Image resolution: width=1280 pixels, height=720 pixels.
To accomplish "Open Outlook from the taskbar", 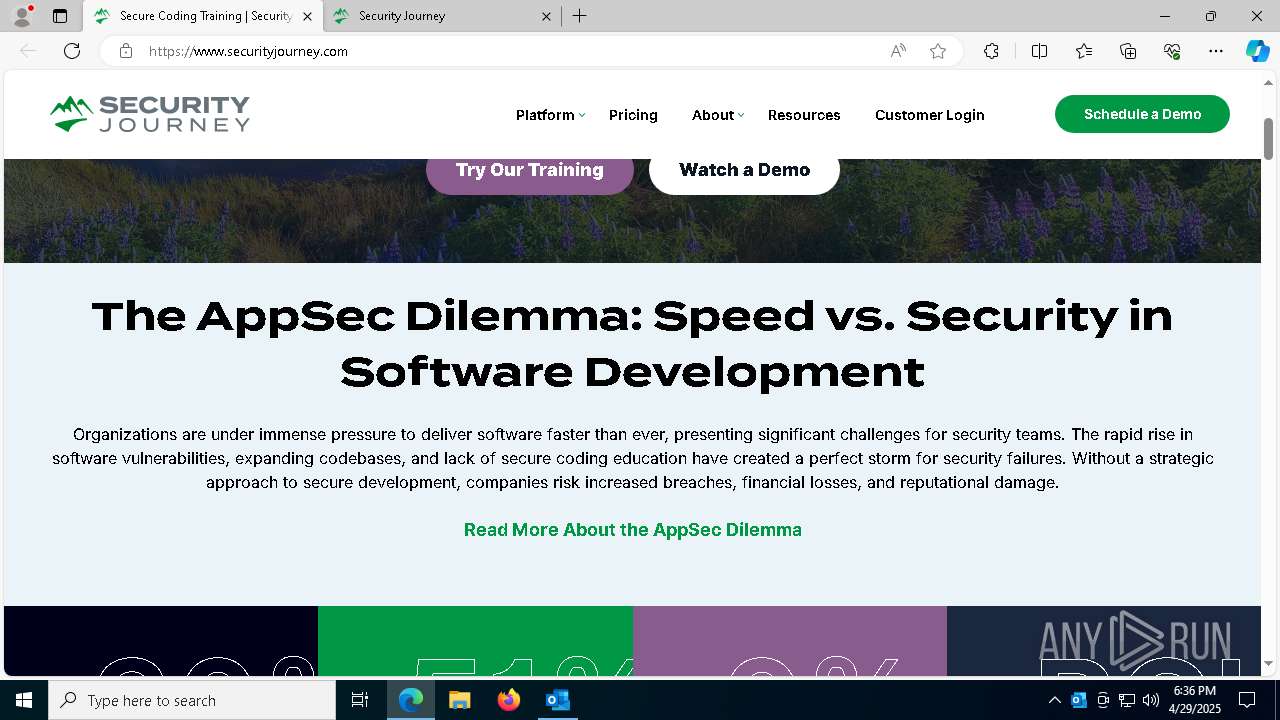I will (557, 700).
